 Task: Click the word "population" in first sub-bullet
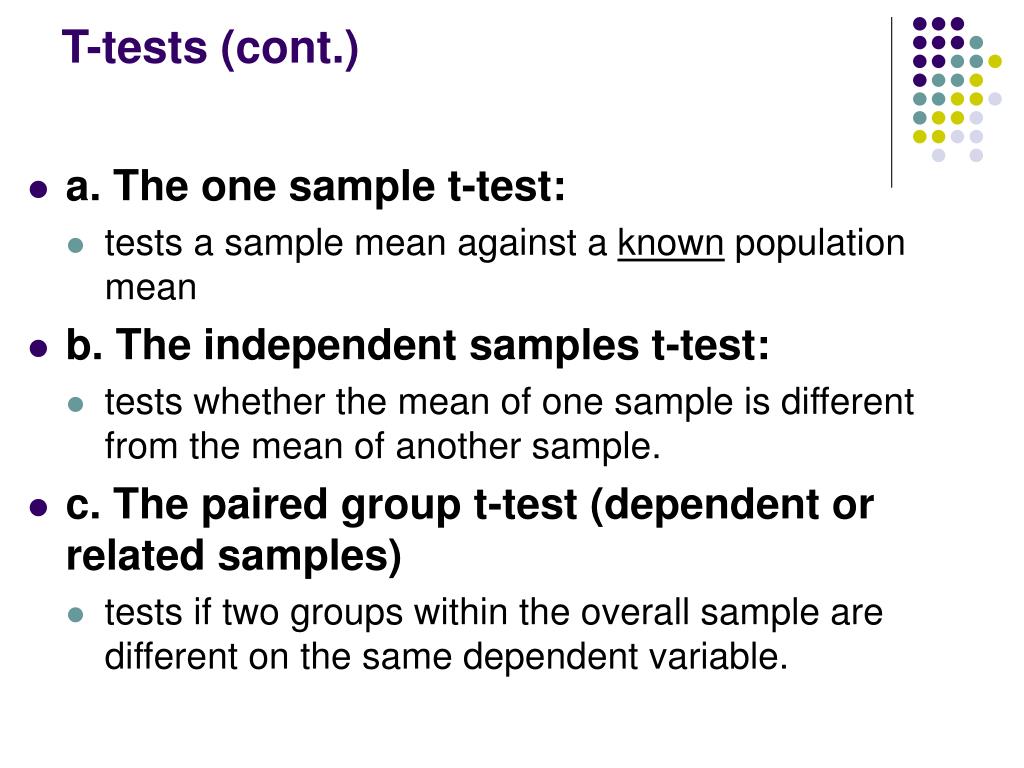coord(820,244)
